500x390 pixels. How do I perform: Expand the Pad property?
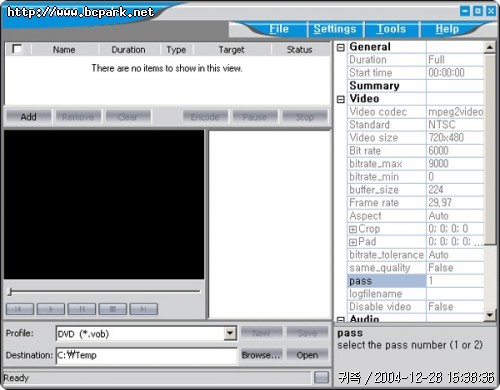353,242
